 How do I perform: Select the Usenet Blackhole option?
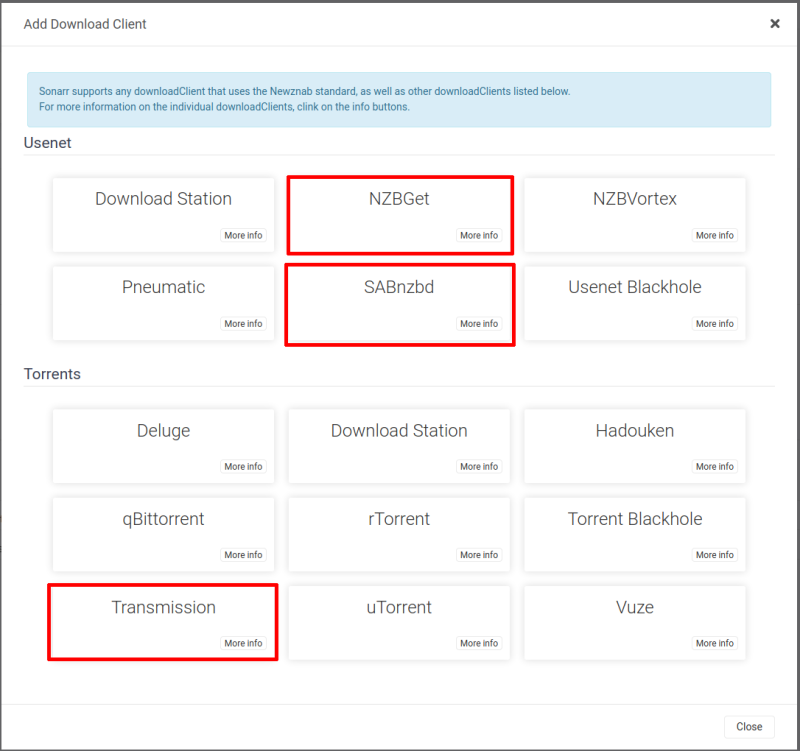click(x=635, y=304)
